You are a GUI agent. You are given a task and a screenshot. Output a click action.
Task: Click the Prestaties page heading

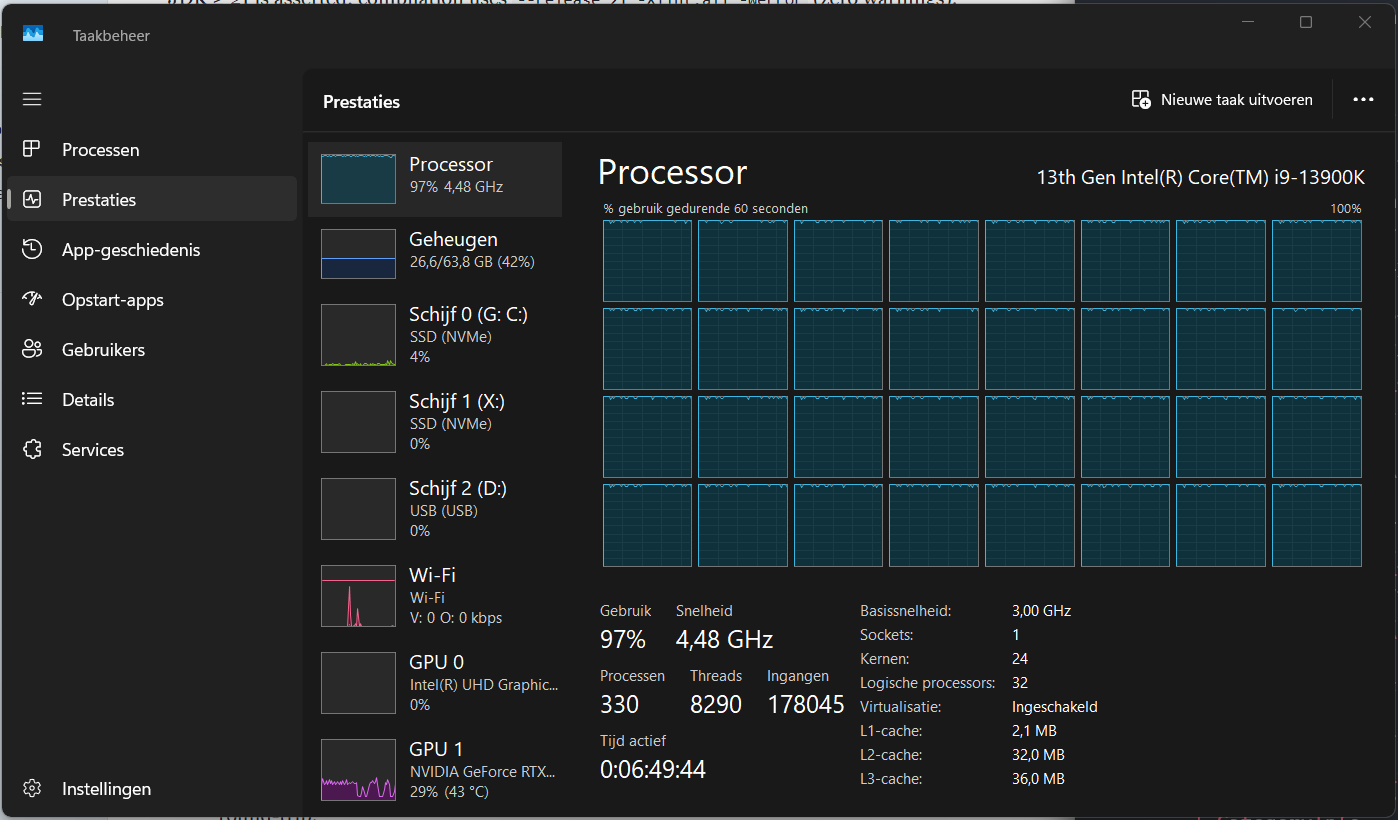pos(362,102)
